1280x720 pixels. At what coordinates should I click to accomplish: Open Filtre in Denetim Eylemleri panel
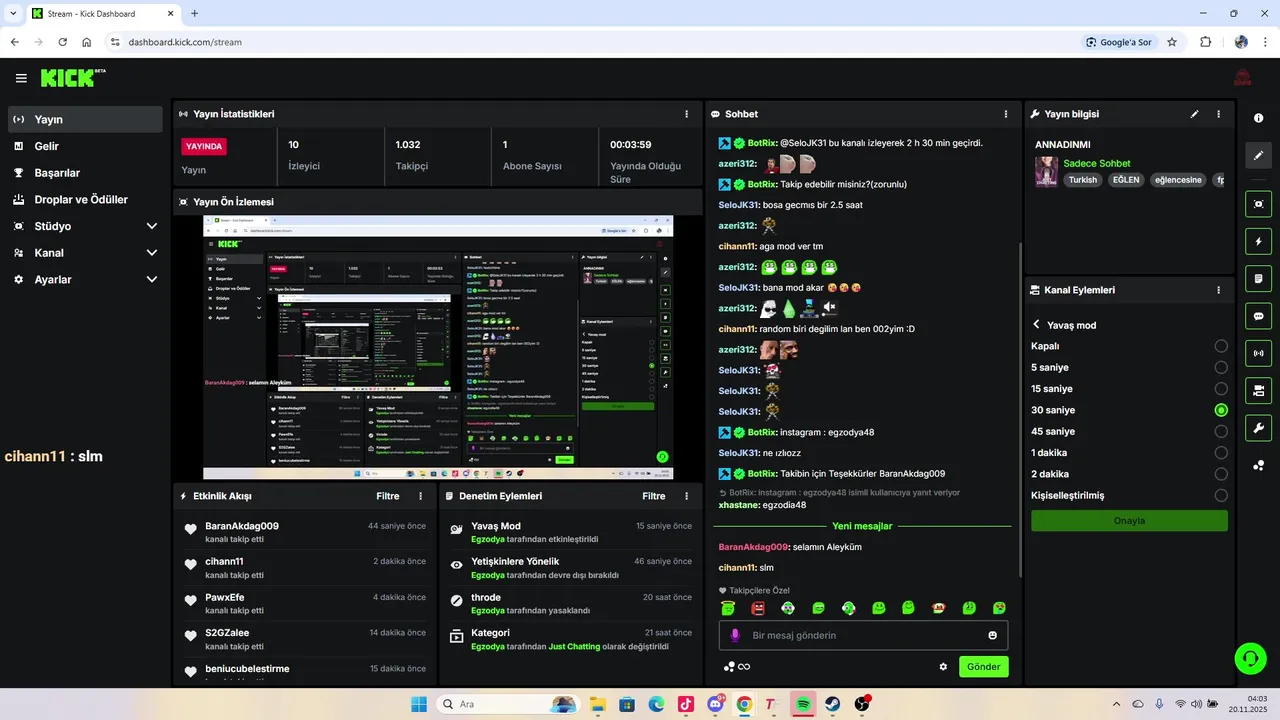point(654,496)
